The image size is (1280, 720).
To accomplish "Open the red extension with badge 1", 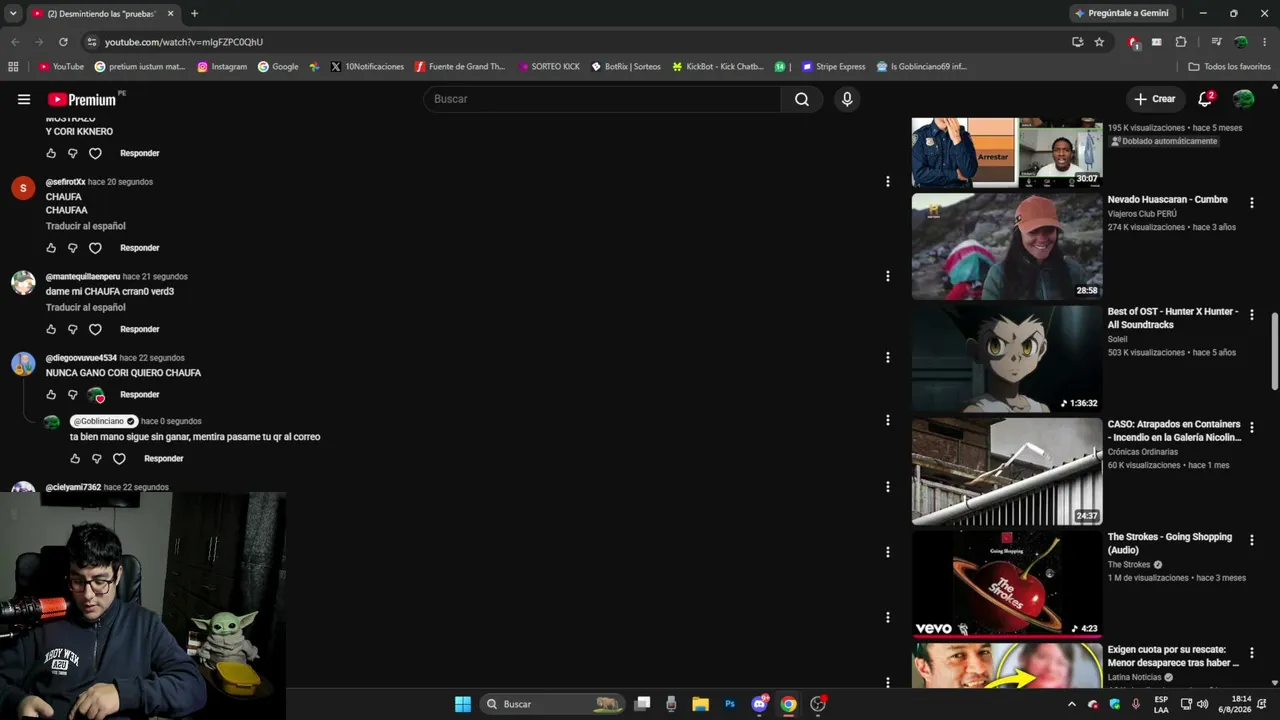I will pos(1133,42).
